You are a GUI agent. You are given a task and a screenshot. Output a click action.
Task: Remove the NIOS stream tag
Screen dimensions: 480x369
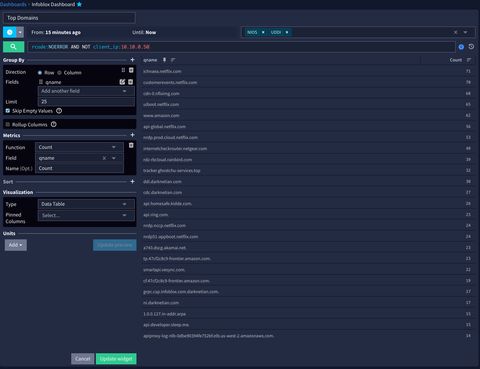point(263,32)
